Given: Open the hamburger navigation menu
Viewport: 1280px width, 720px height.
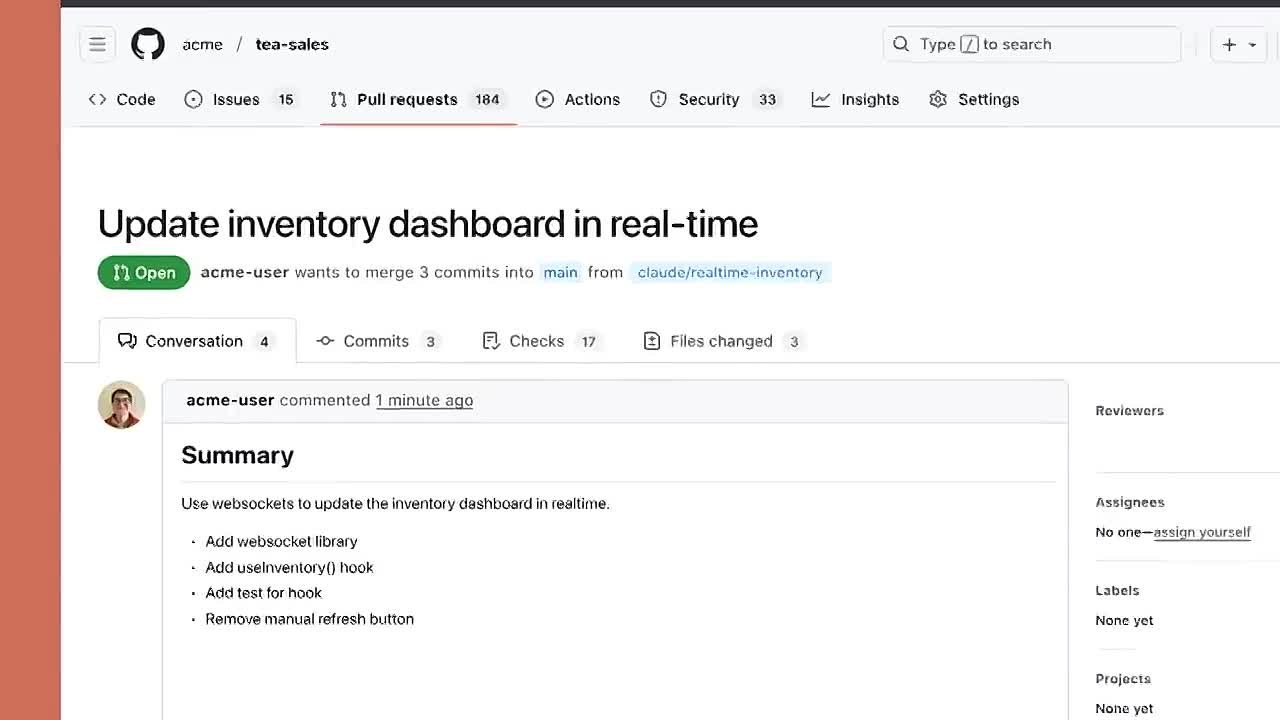Looking at the screenshot, I should [x=97, y=44].
